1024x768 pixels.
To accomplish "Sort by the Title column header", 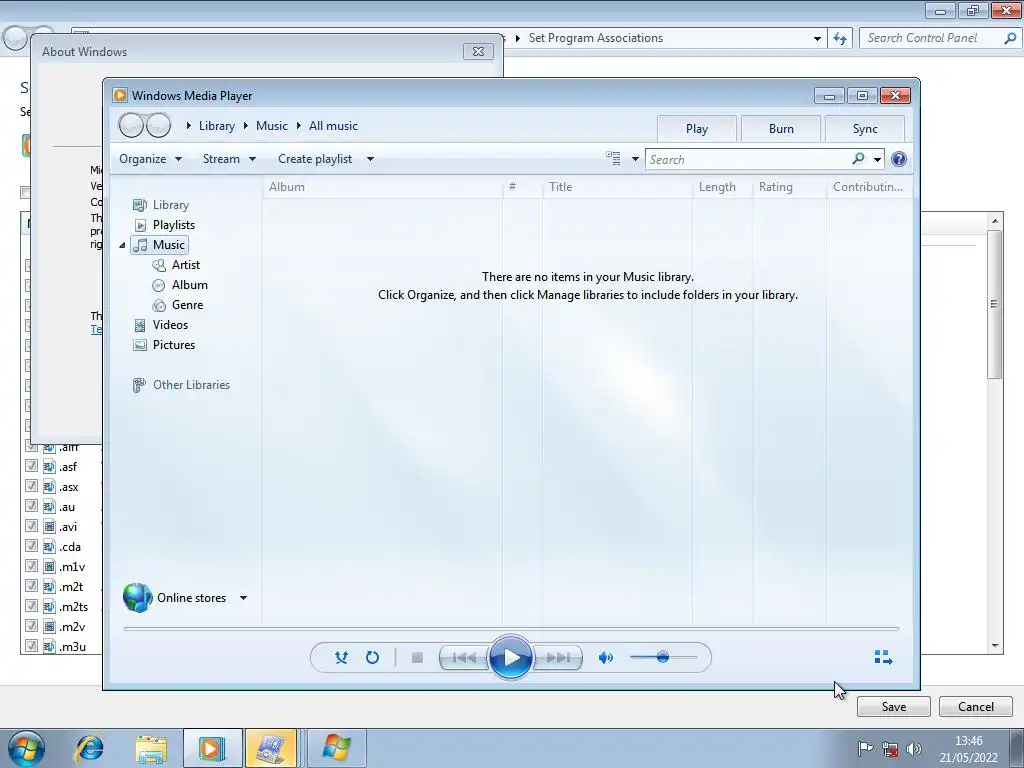I will [x=617, y=187].
